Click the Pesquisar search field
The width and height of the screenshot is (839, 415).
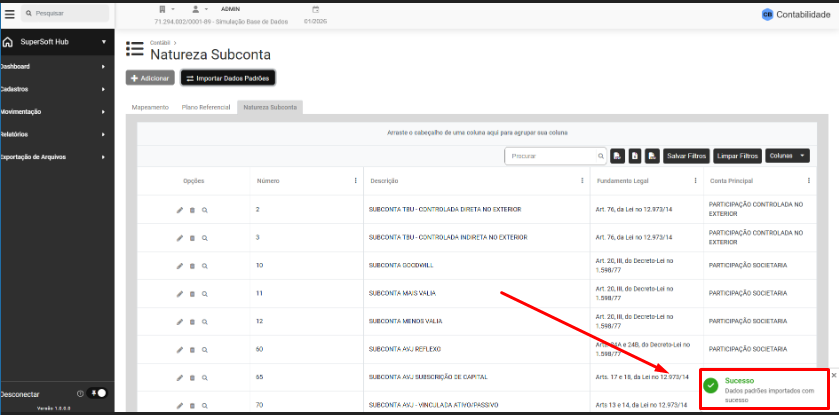tap(65, 13)
